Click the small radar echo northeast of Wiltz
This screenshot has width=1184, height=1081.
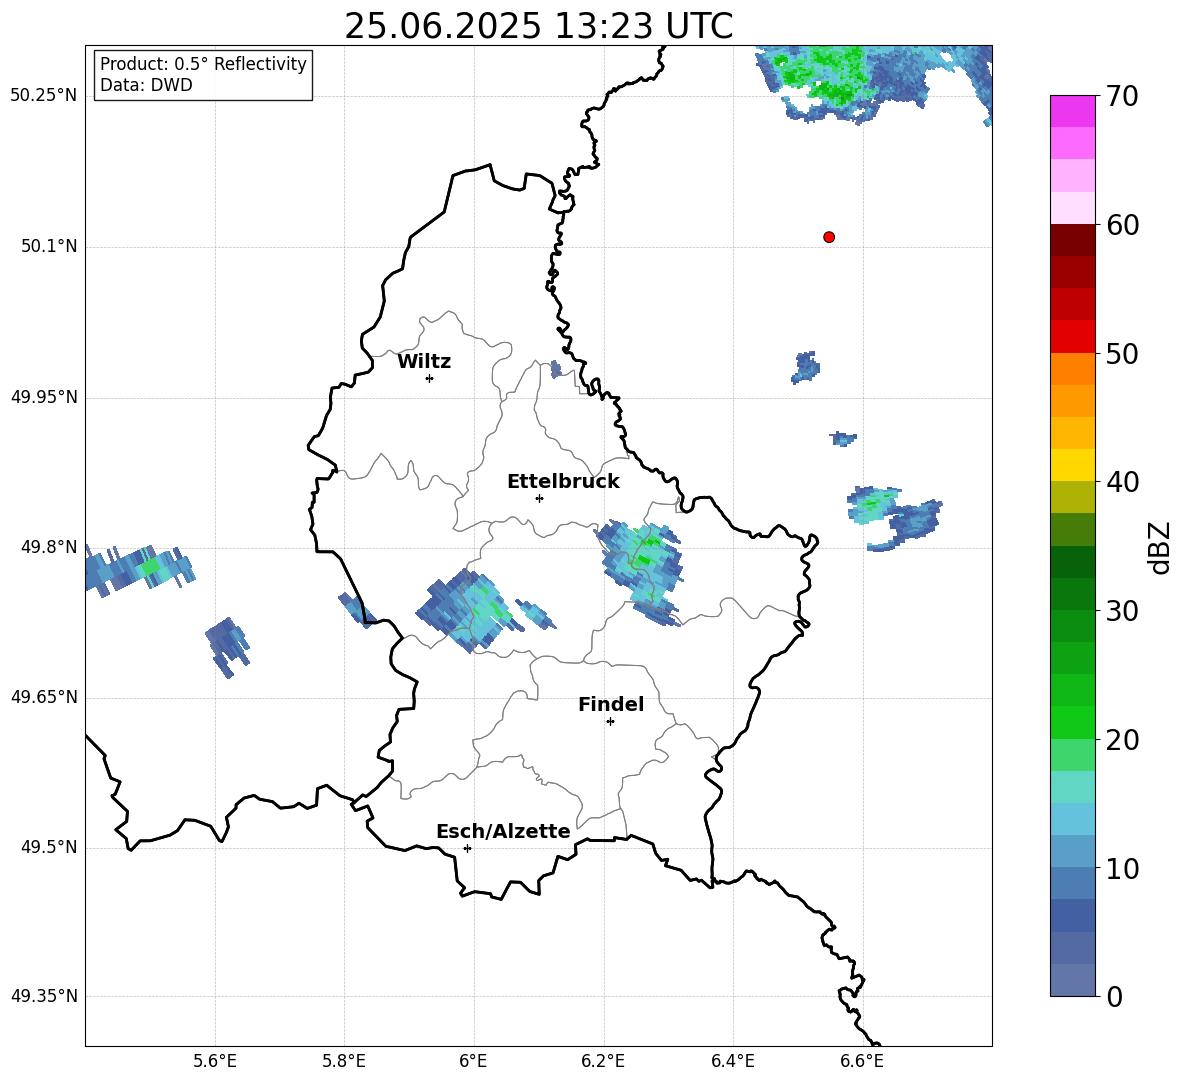click(x=557, y=369)
